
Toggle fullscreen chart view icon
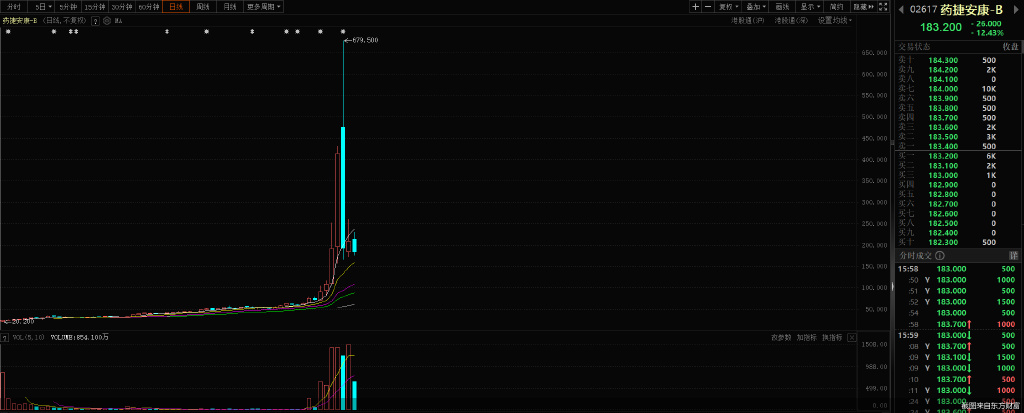click(x=884, y=7)
